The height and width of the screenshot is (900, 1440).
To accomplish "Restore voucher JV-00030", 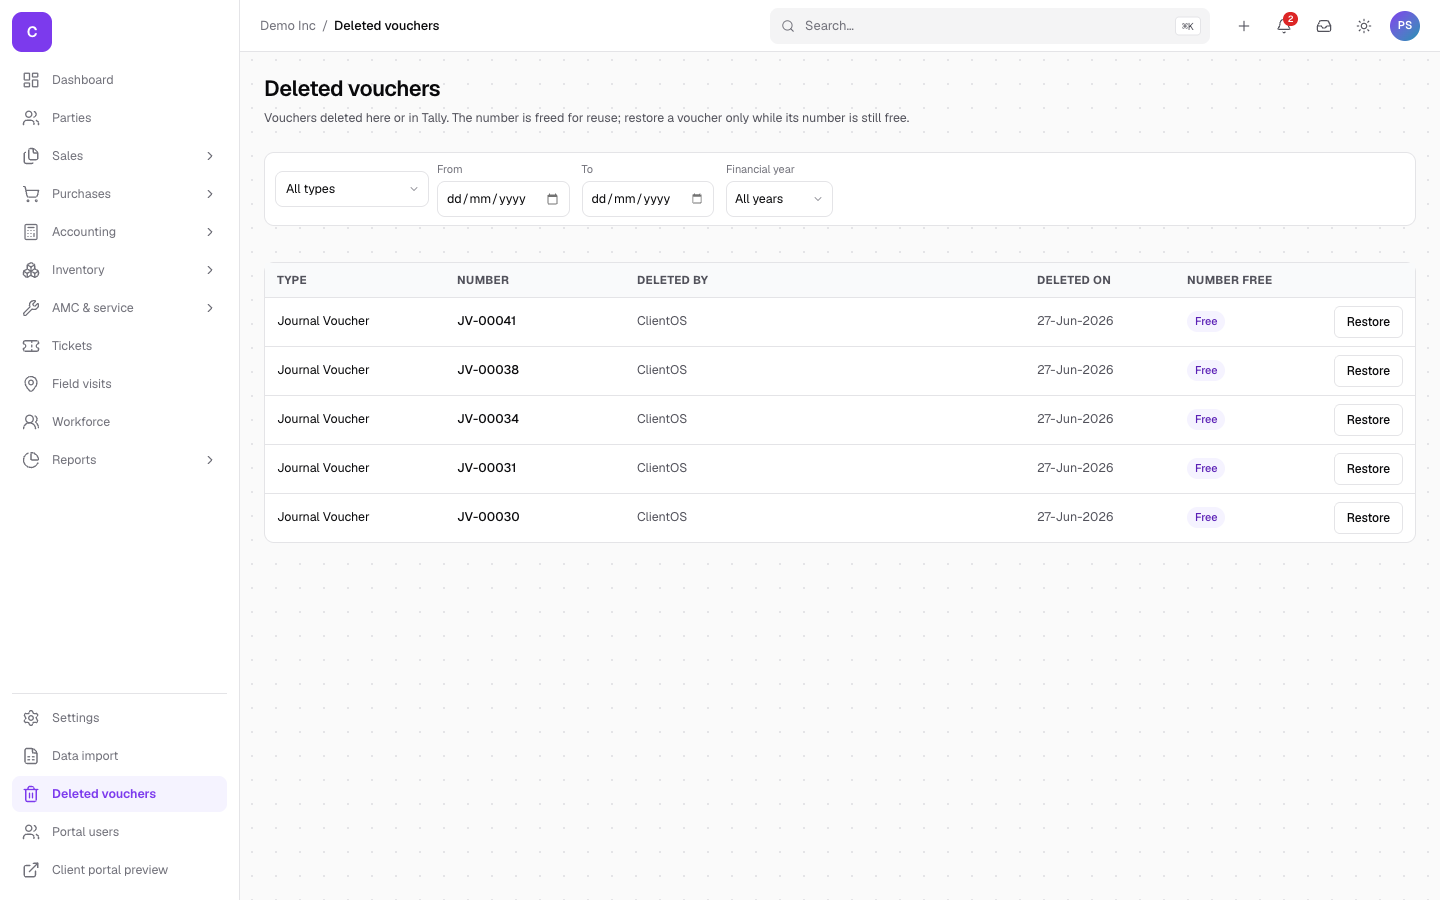I will [1368, 518].
